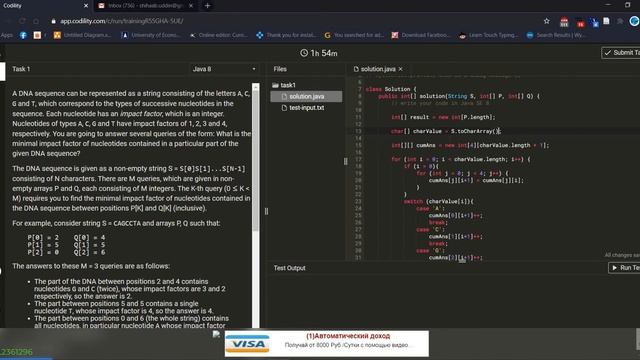Screen dimensions: 640x360
Task: Place cursor on the toCharArray code line
Action: (446, 131)
